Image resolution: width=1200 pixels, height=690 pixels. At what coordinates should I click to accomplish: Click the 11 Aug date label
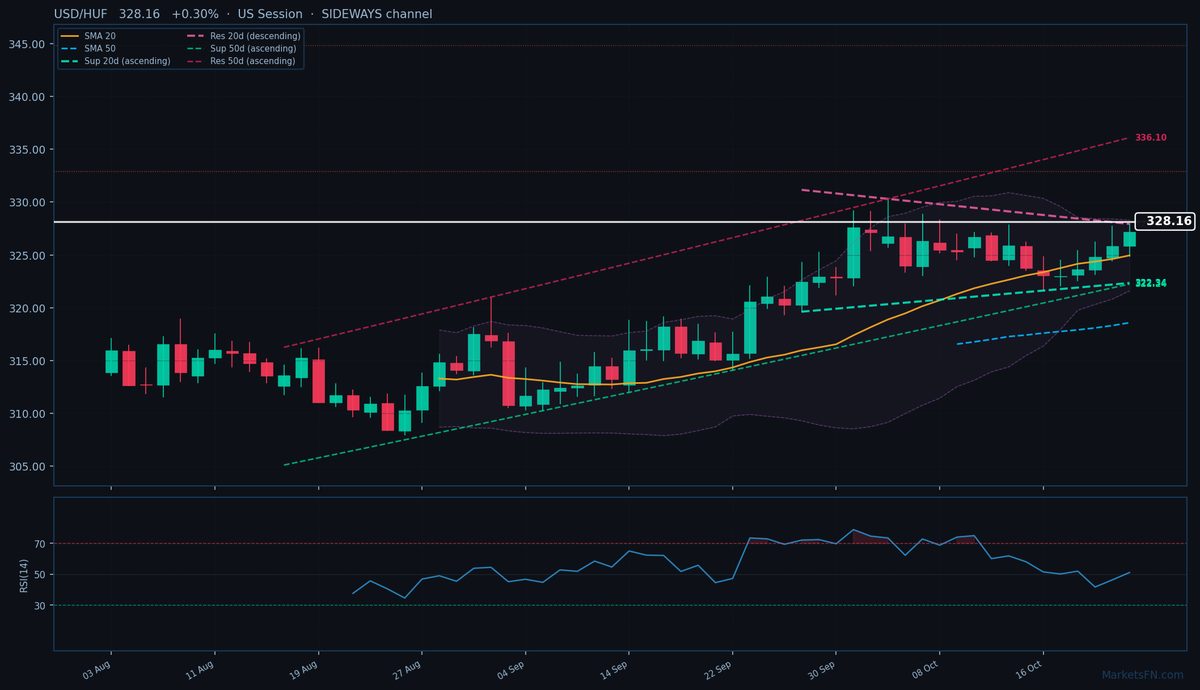pos(200,668)
